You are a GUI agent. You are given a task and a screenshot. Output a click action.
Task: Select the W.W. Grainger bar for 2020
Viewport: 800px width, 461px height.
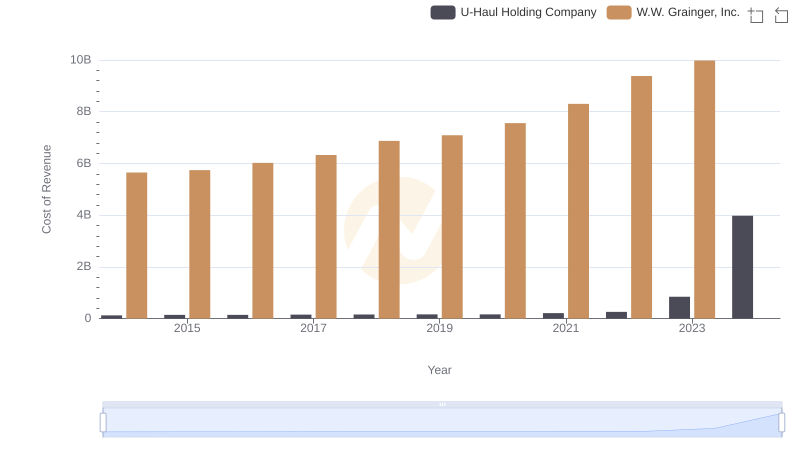pos(515,221)
